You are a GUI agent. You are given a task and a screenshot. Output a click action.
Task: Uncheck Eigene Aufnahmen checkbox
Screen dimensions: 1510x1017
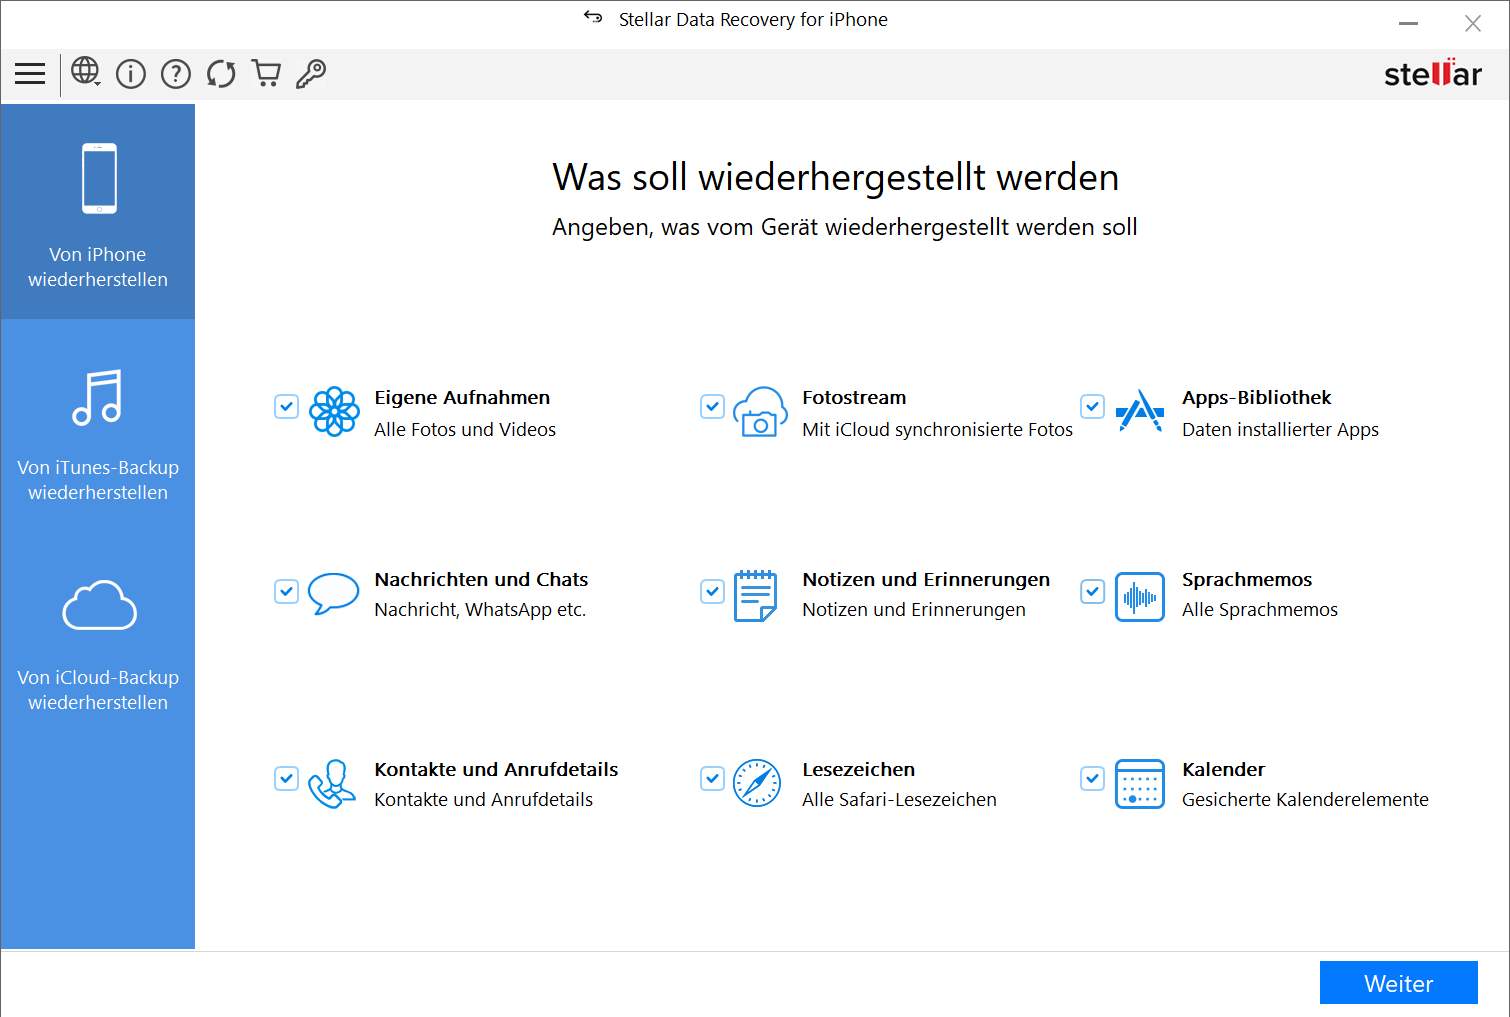(286, 407)
